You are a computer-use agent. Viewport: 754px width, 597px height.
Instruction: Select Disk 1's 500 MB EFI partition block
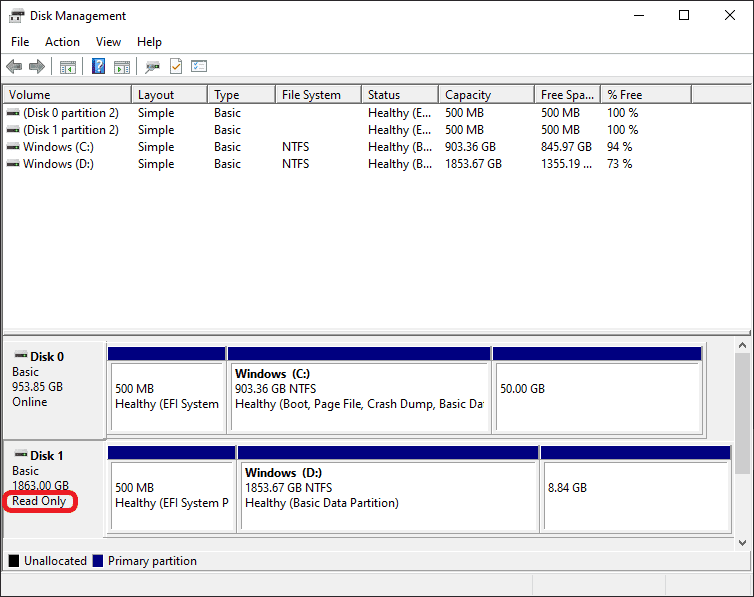click(x=171, y=494)
